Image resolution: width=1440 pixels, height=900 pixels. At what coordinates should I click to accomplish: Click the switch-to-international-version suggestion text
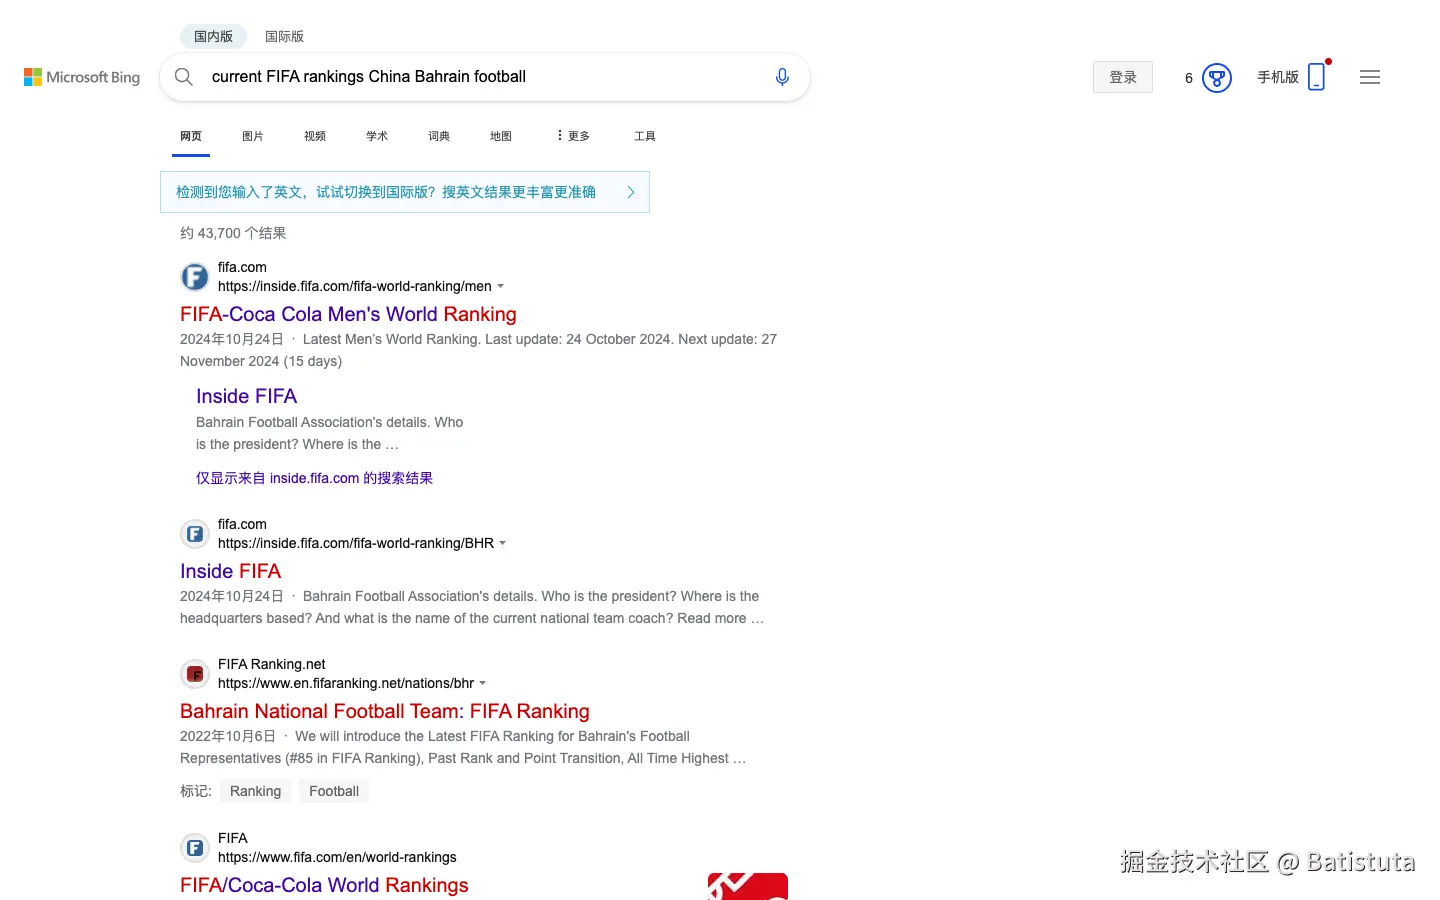[x=386, y=192]
